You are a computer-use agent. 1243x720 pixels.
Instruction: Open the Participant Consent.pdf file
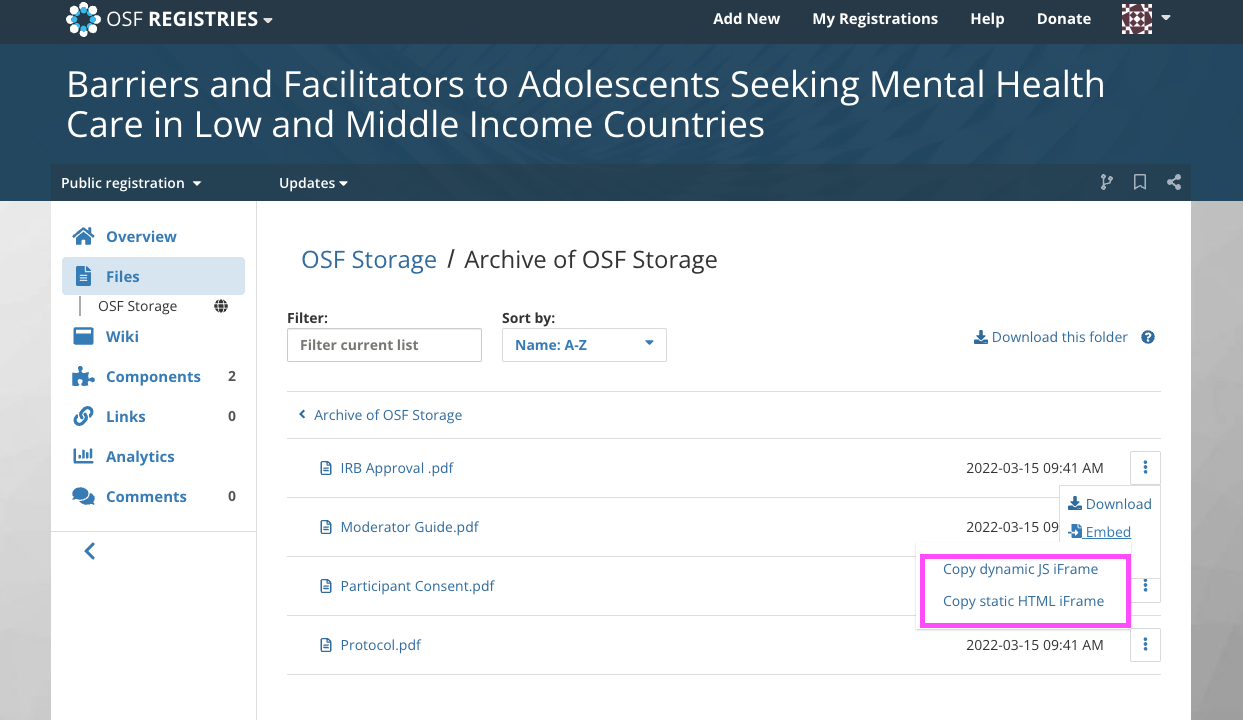point(417,586)
